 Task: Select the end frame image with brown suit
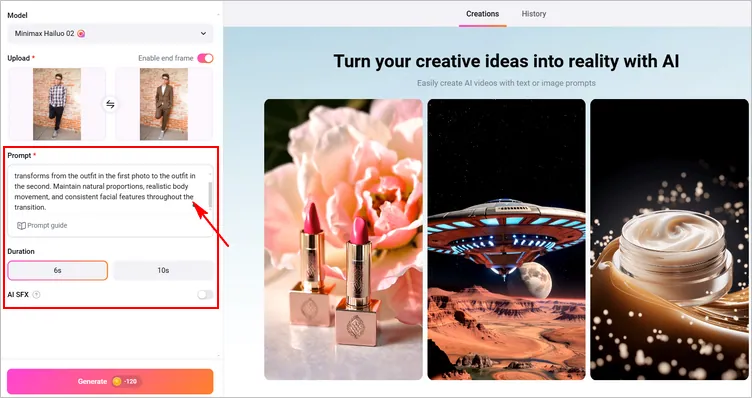tap(164, 104)
